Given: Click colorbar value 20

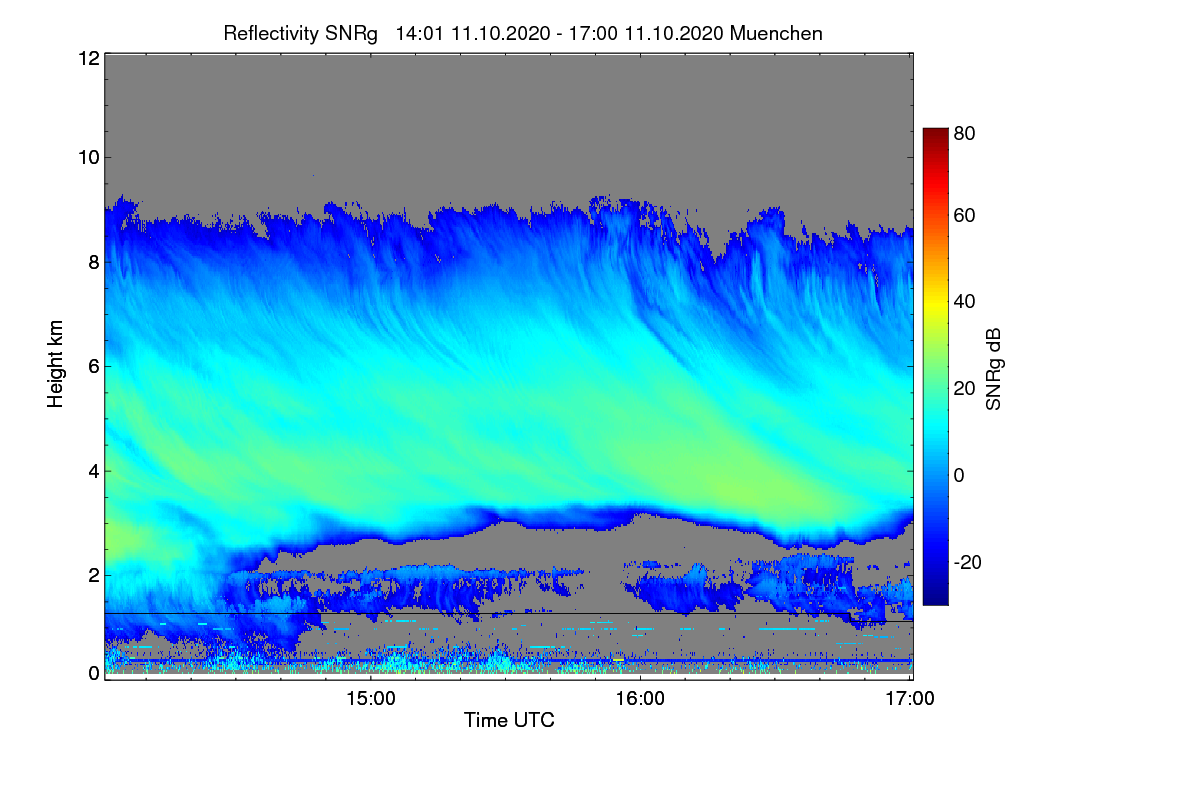Looking at the screenshot, I should point(964,389).
